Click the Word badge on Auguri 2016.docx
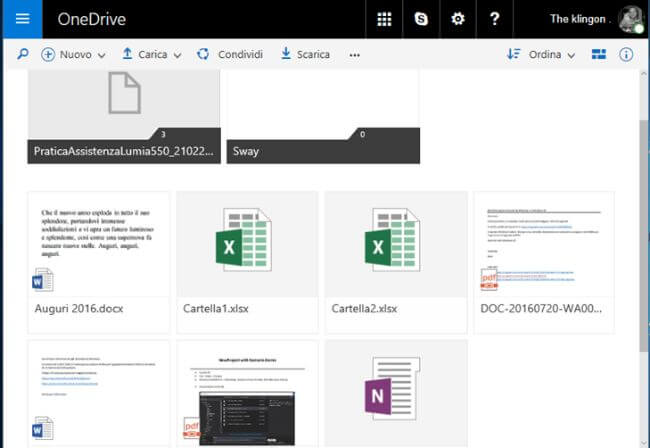This screenshot has width=650, height=448. click(43, 280)
